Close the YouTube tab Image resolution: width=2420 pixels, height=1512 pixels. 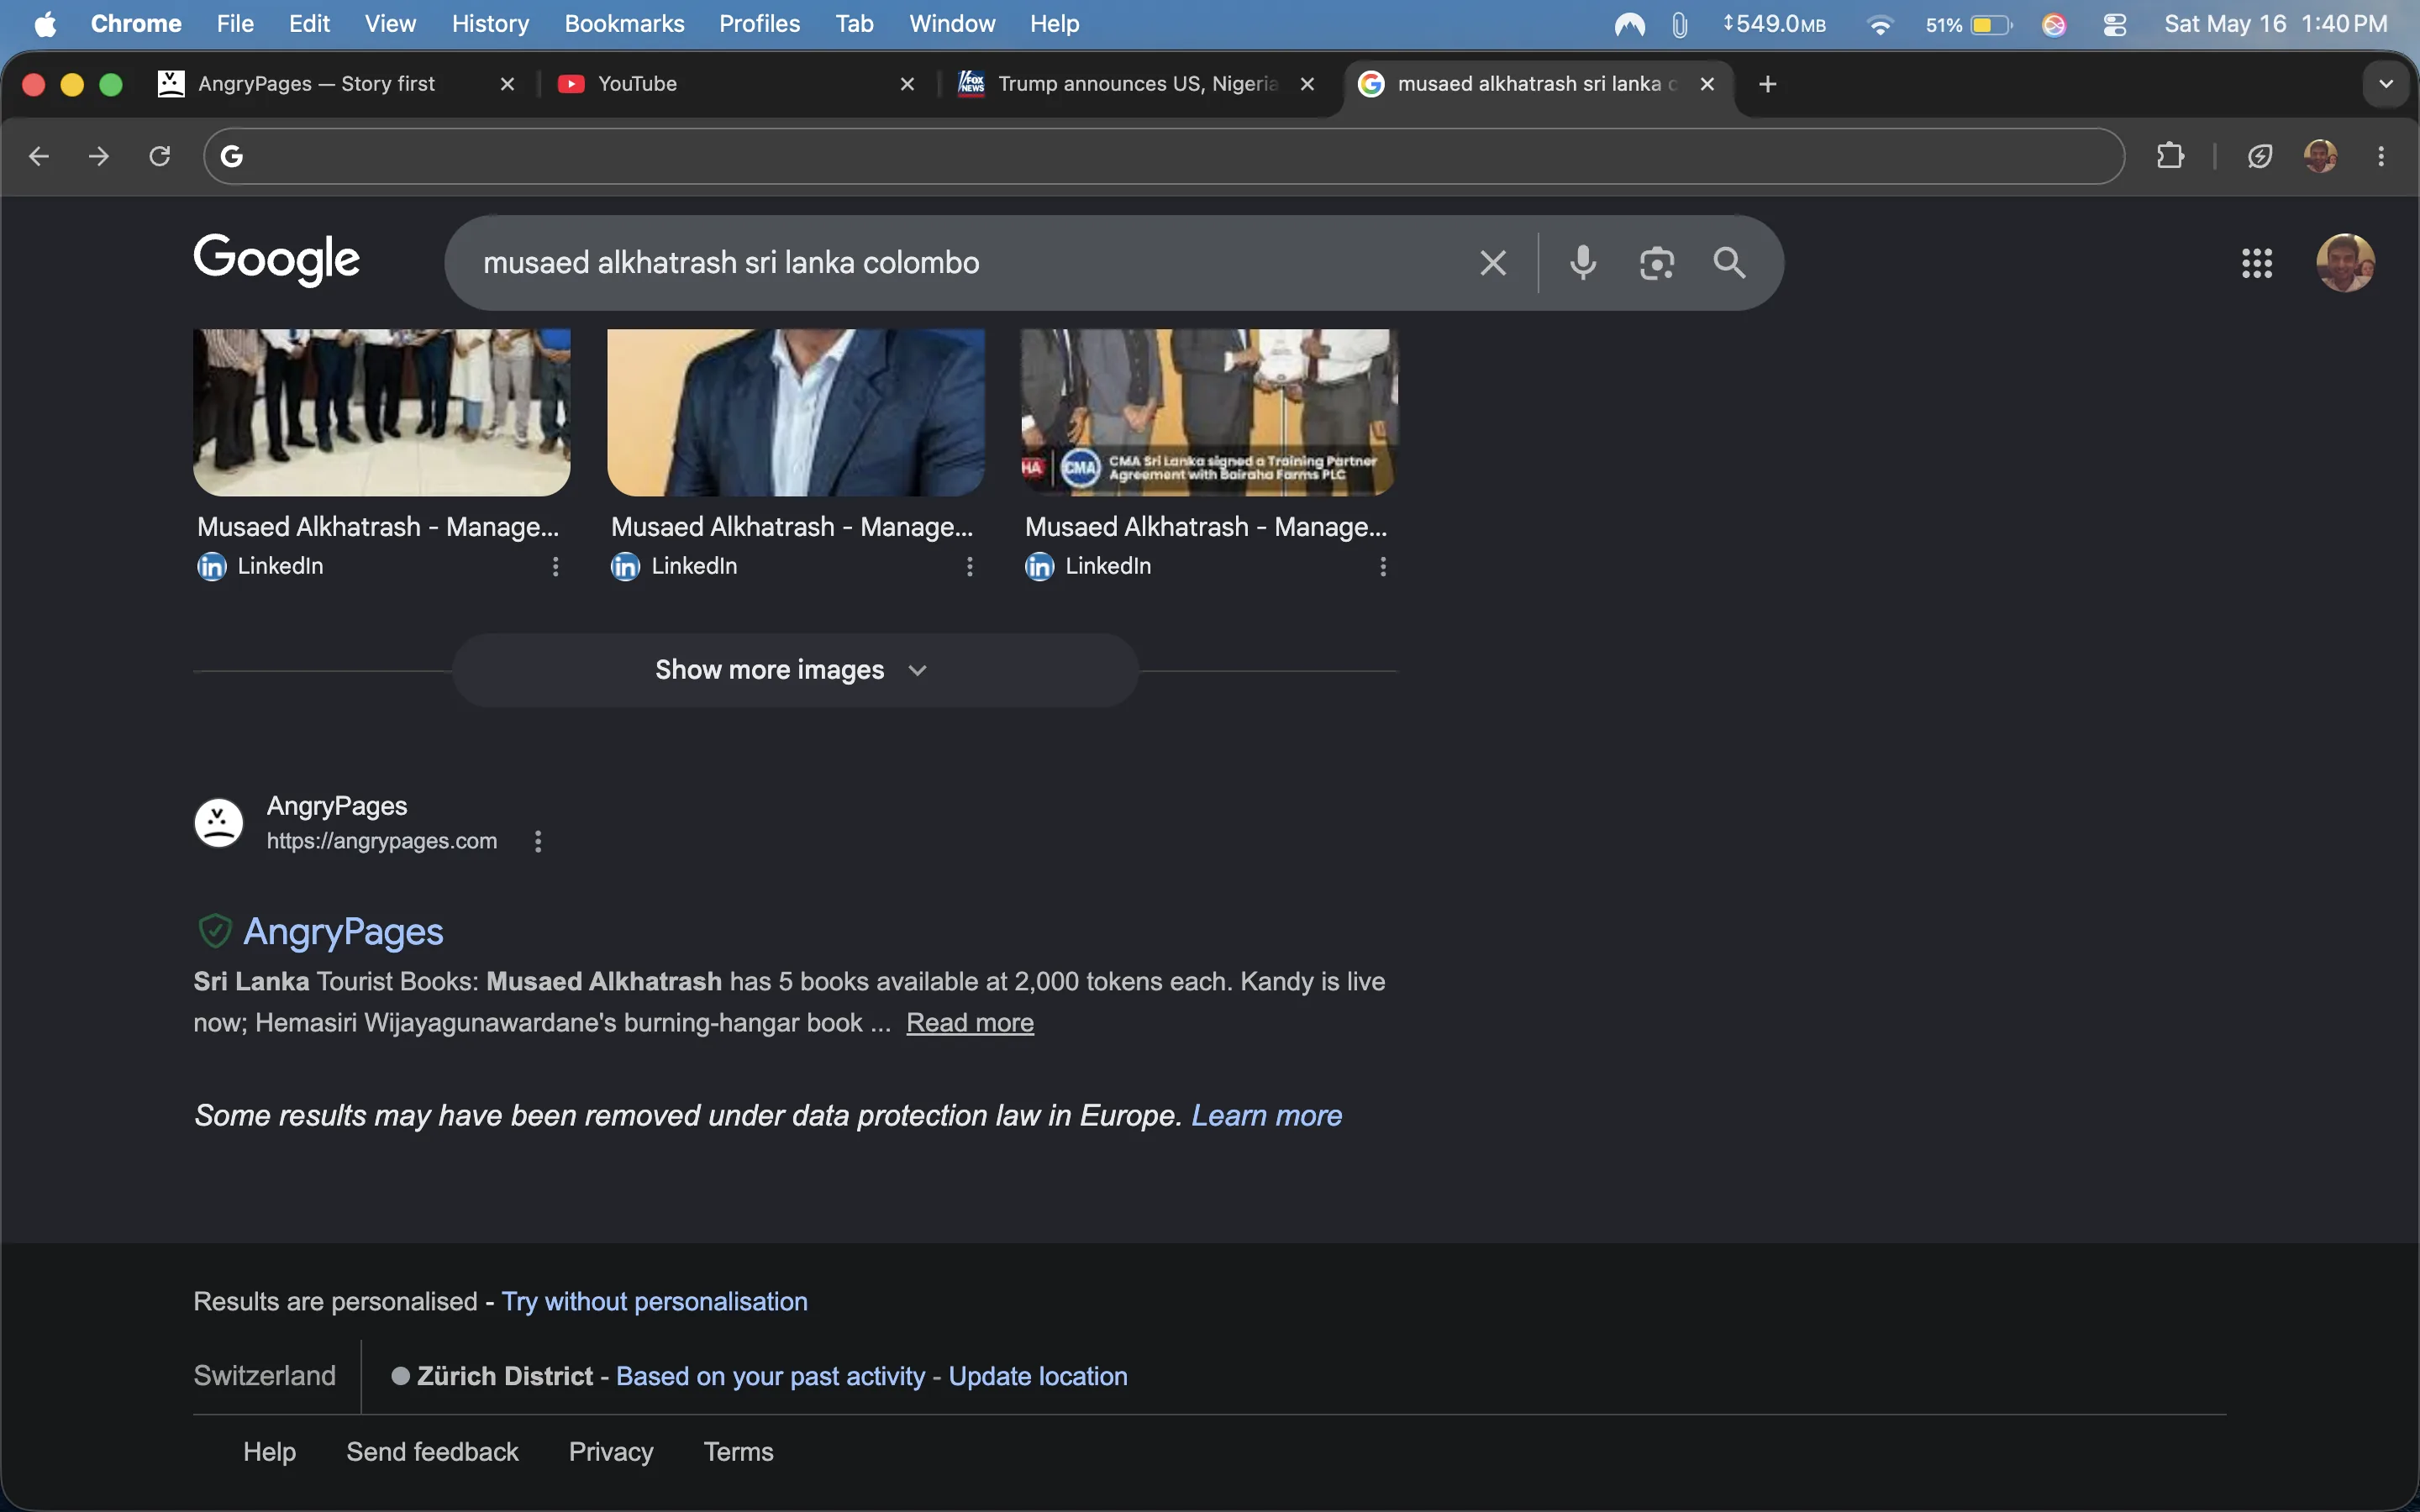[907, 84]
